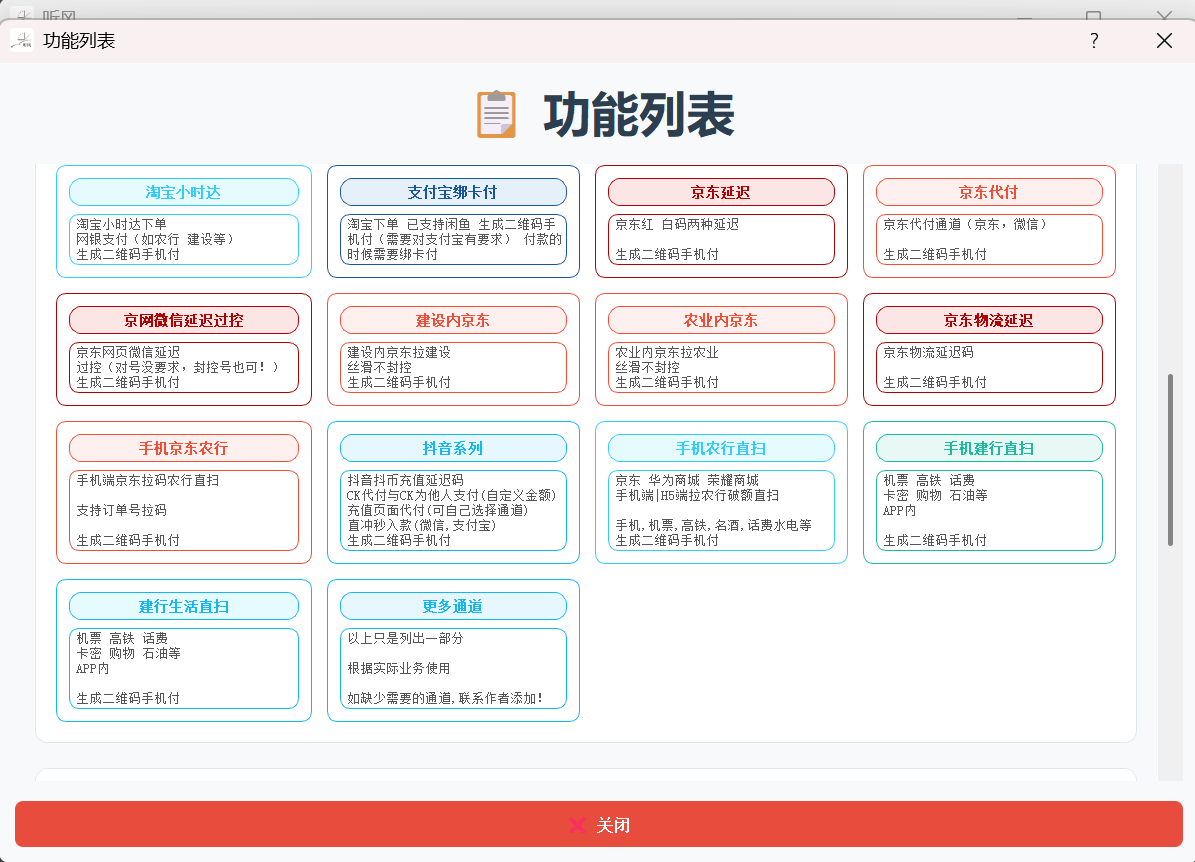Select the 京网微信延迟过控 header
The image size is (1195, 862).
coord(183,320)
